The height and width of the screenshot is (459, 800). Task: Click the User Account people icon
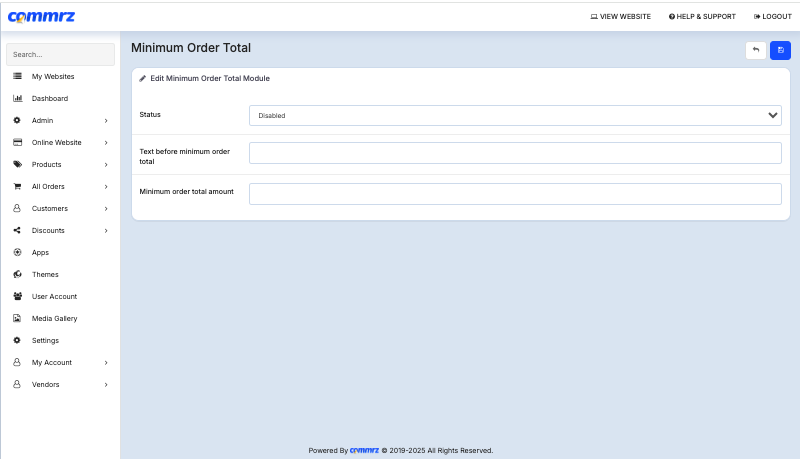coord(17,296)
